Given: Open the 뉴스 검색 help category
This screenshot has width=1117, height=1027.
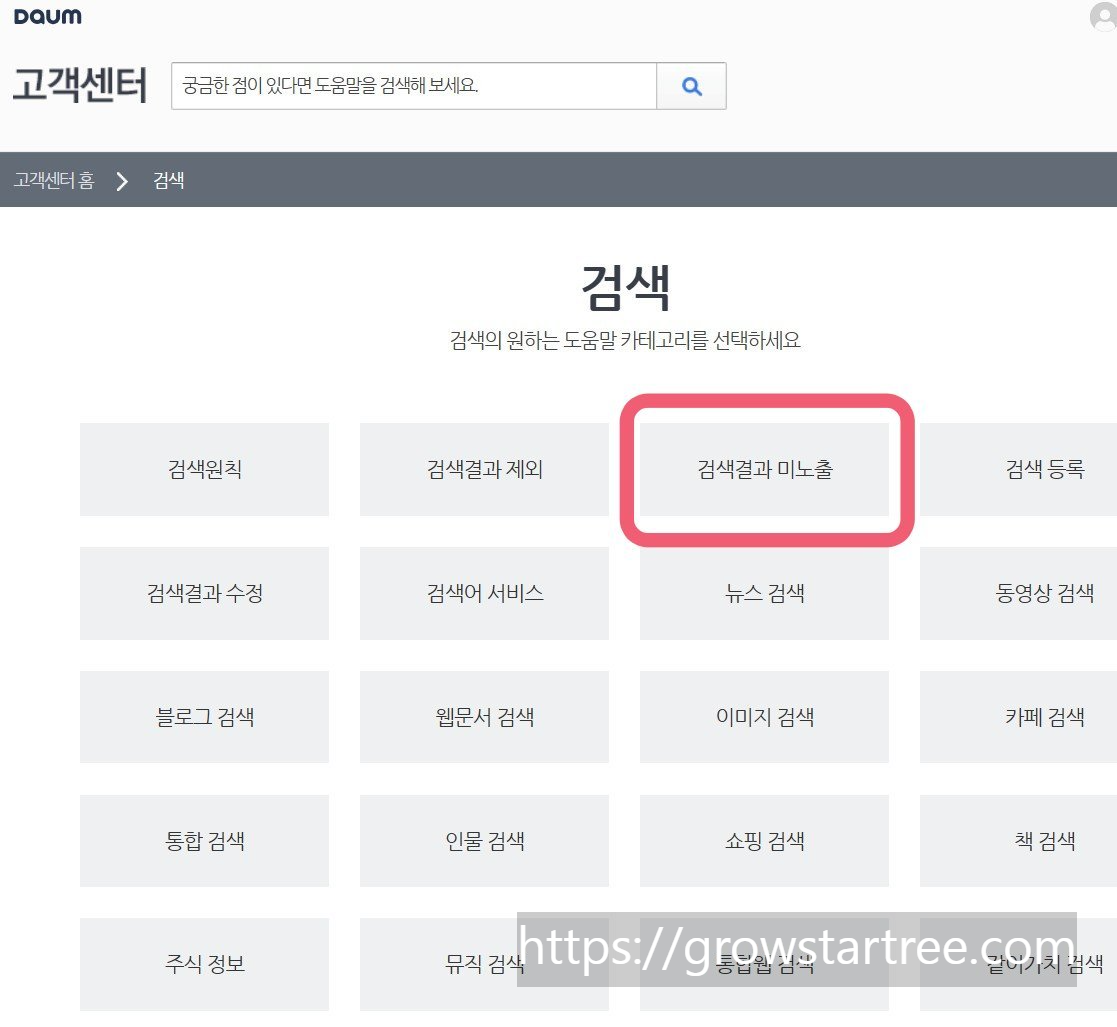Looking at the screenshot, I should 764,593.
